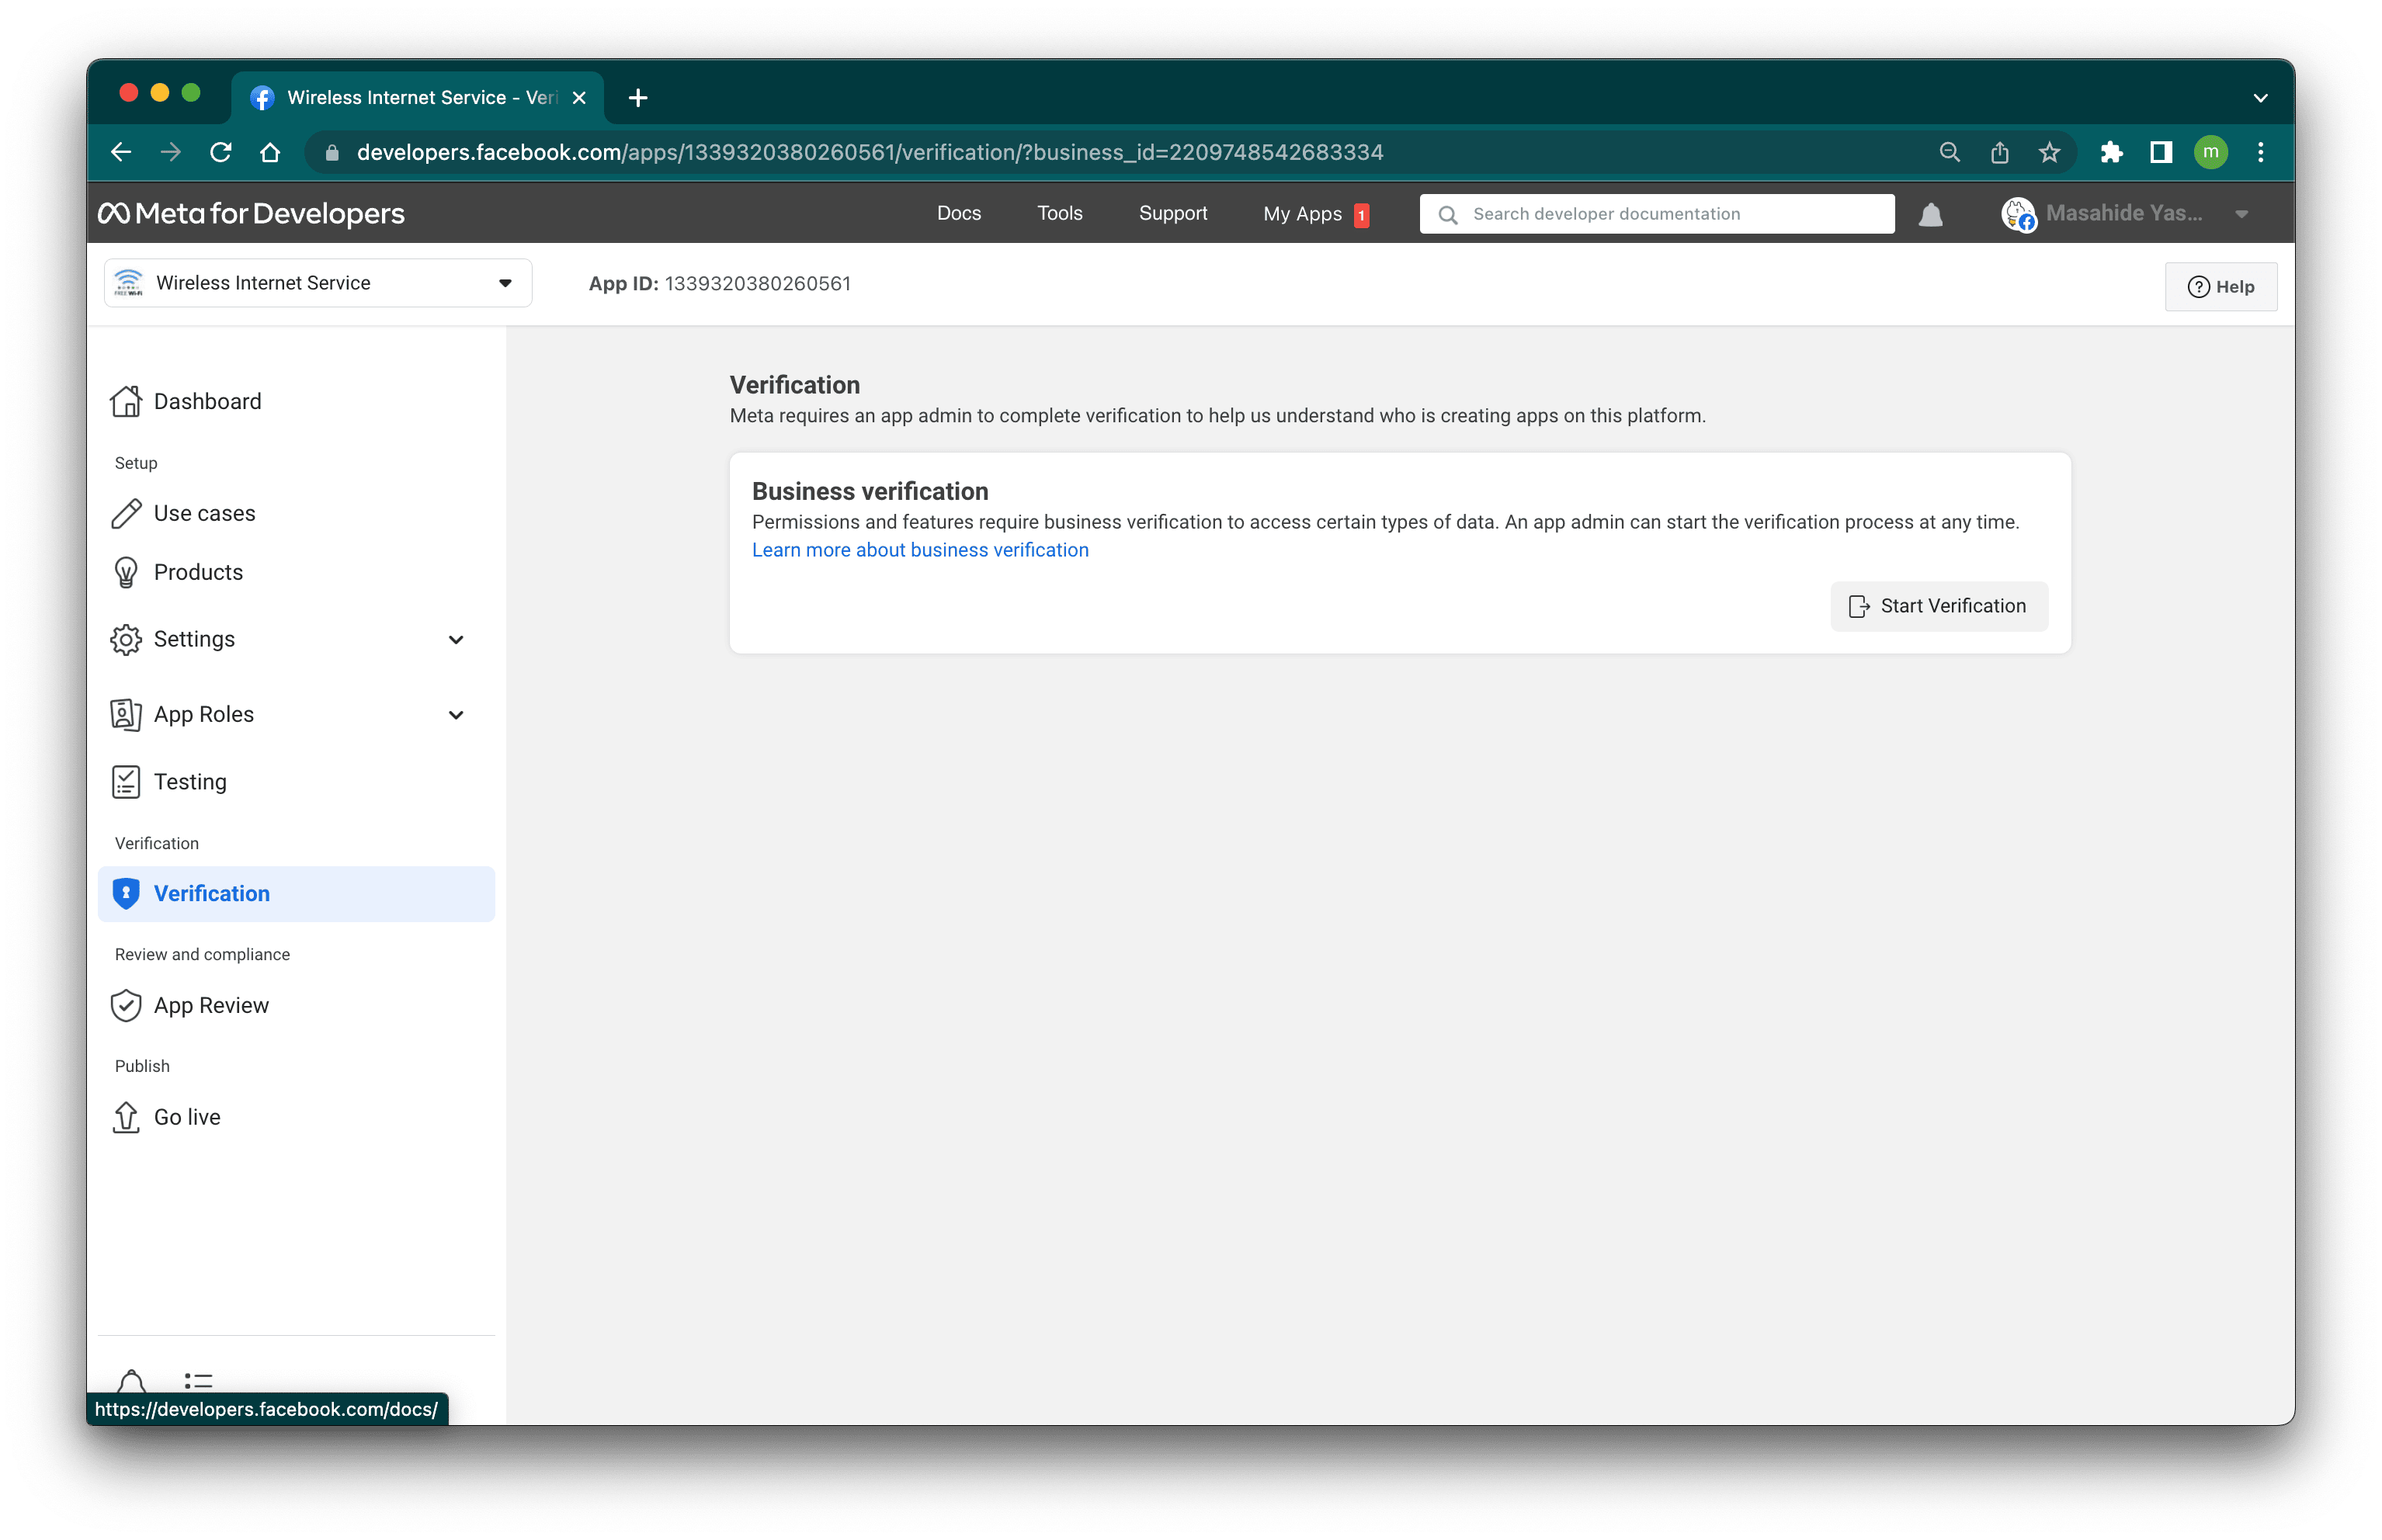2382x1540 pixels.
Task: Expand the account dropdown arrow
Action: tap(2242, 214)
